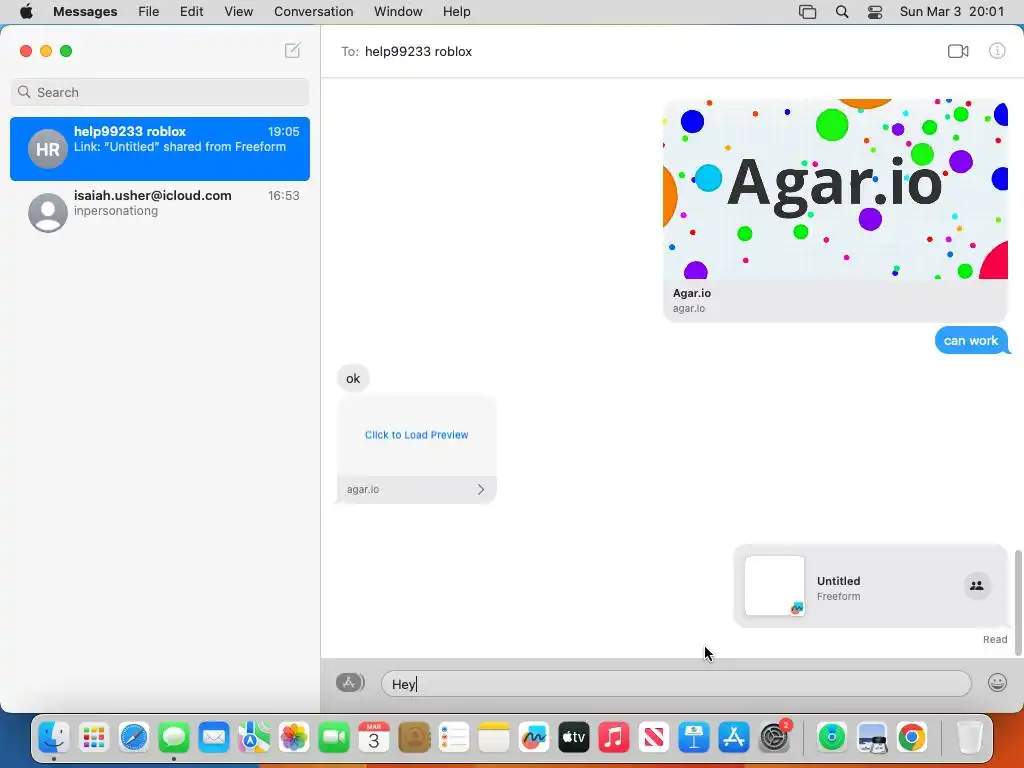Click the Read receipt label

(995, 639)
